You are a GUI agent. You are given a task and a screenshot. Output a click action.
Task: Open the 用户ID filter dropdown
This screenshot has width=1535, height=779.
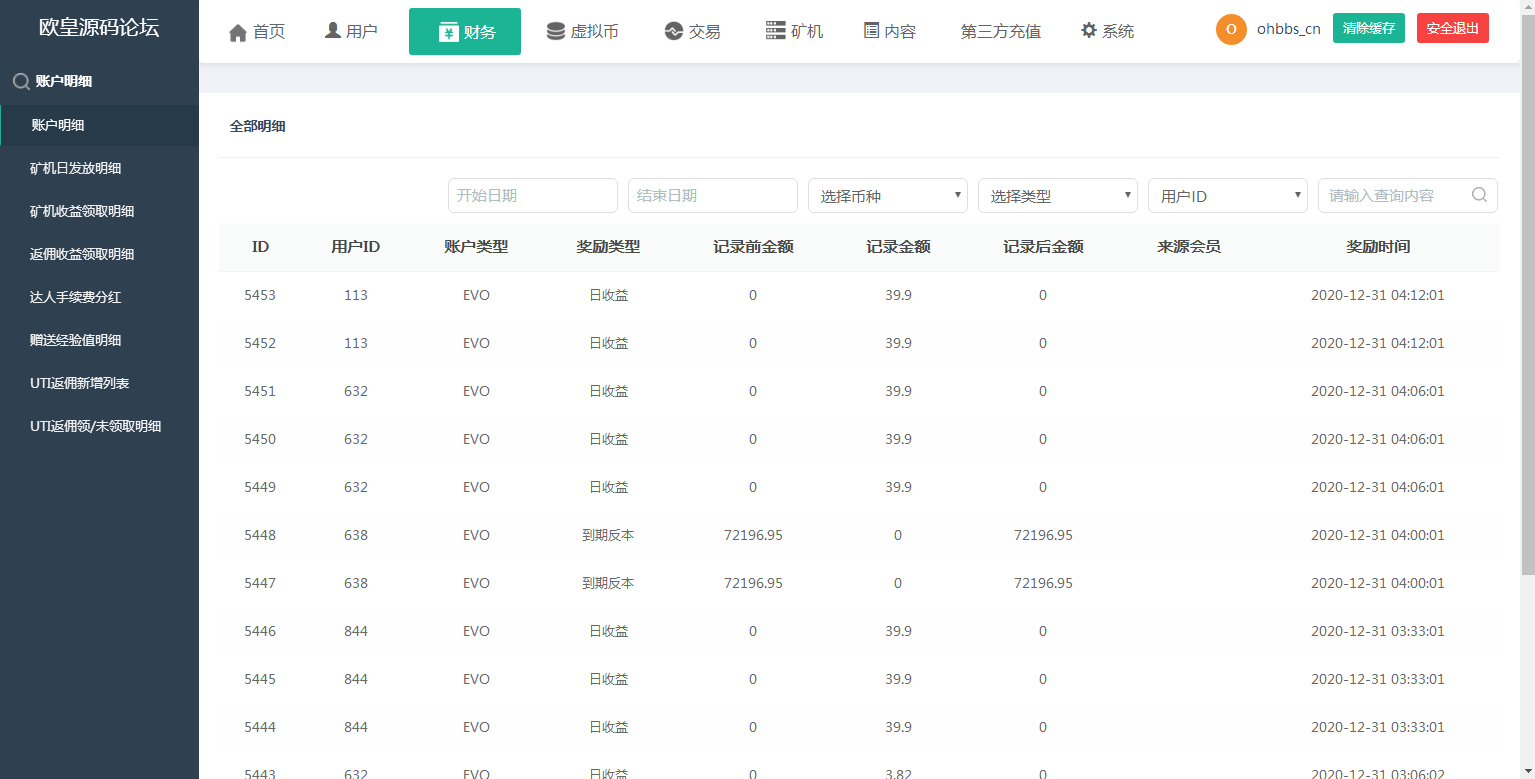(1227, 195)
